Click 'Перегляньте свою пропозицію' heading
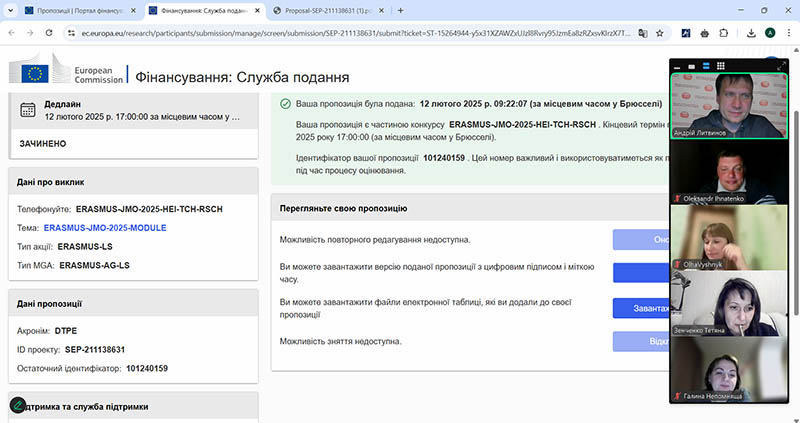This screenshot has width=800, height=423. [343, 208]
